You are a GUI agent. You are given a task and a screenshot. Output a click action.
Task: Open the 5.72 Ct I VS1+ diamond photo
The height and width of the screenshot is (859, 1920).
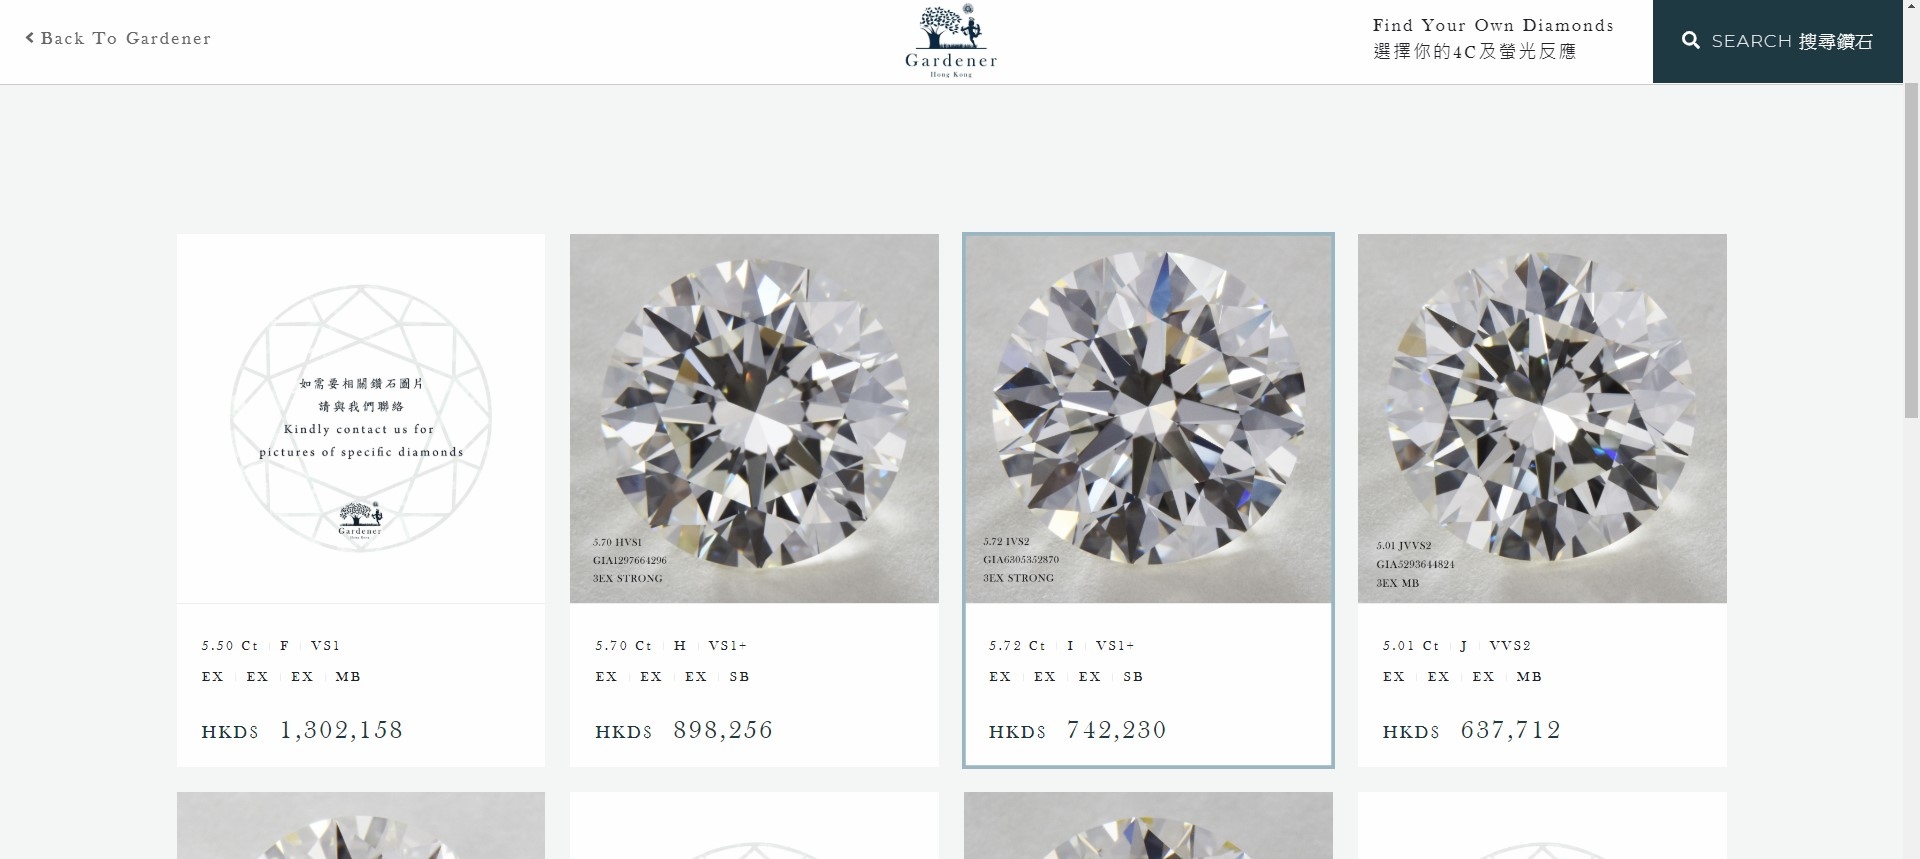[x=1148, y=418]
